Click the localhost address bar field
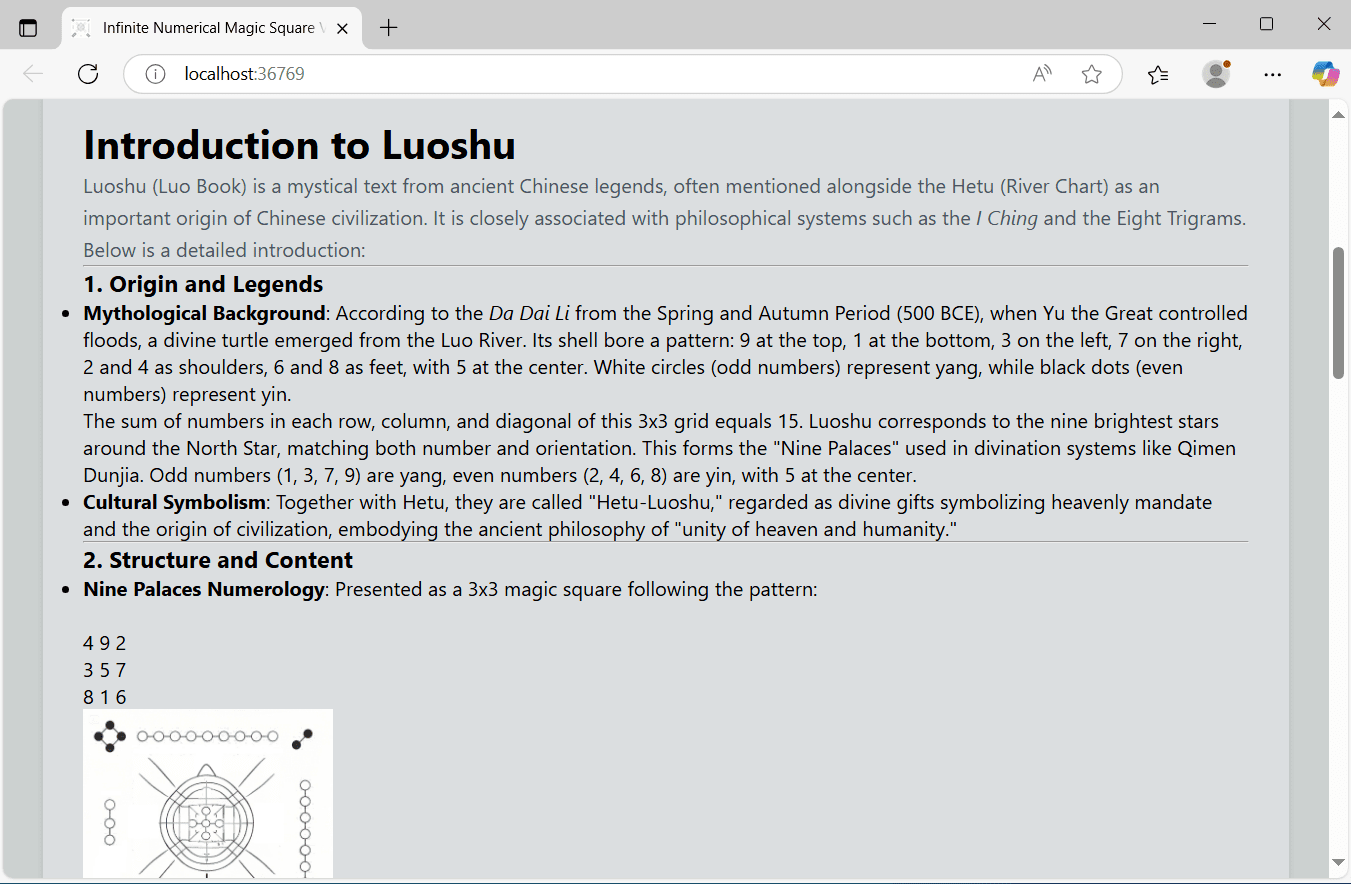This screenshot has height=884, width=1351. [x=590, y=74]
